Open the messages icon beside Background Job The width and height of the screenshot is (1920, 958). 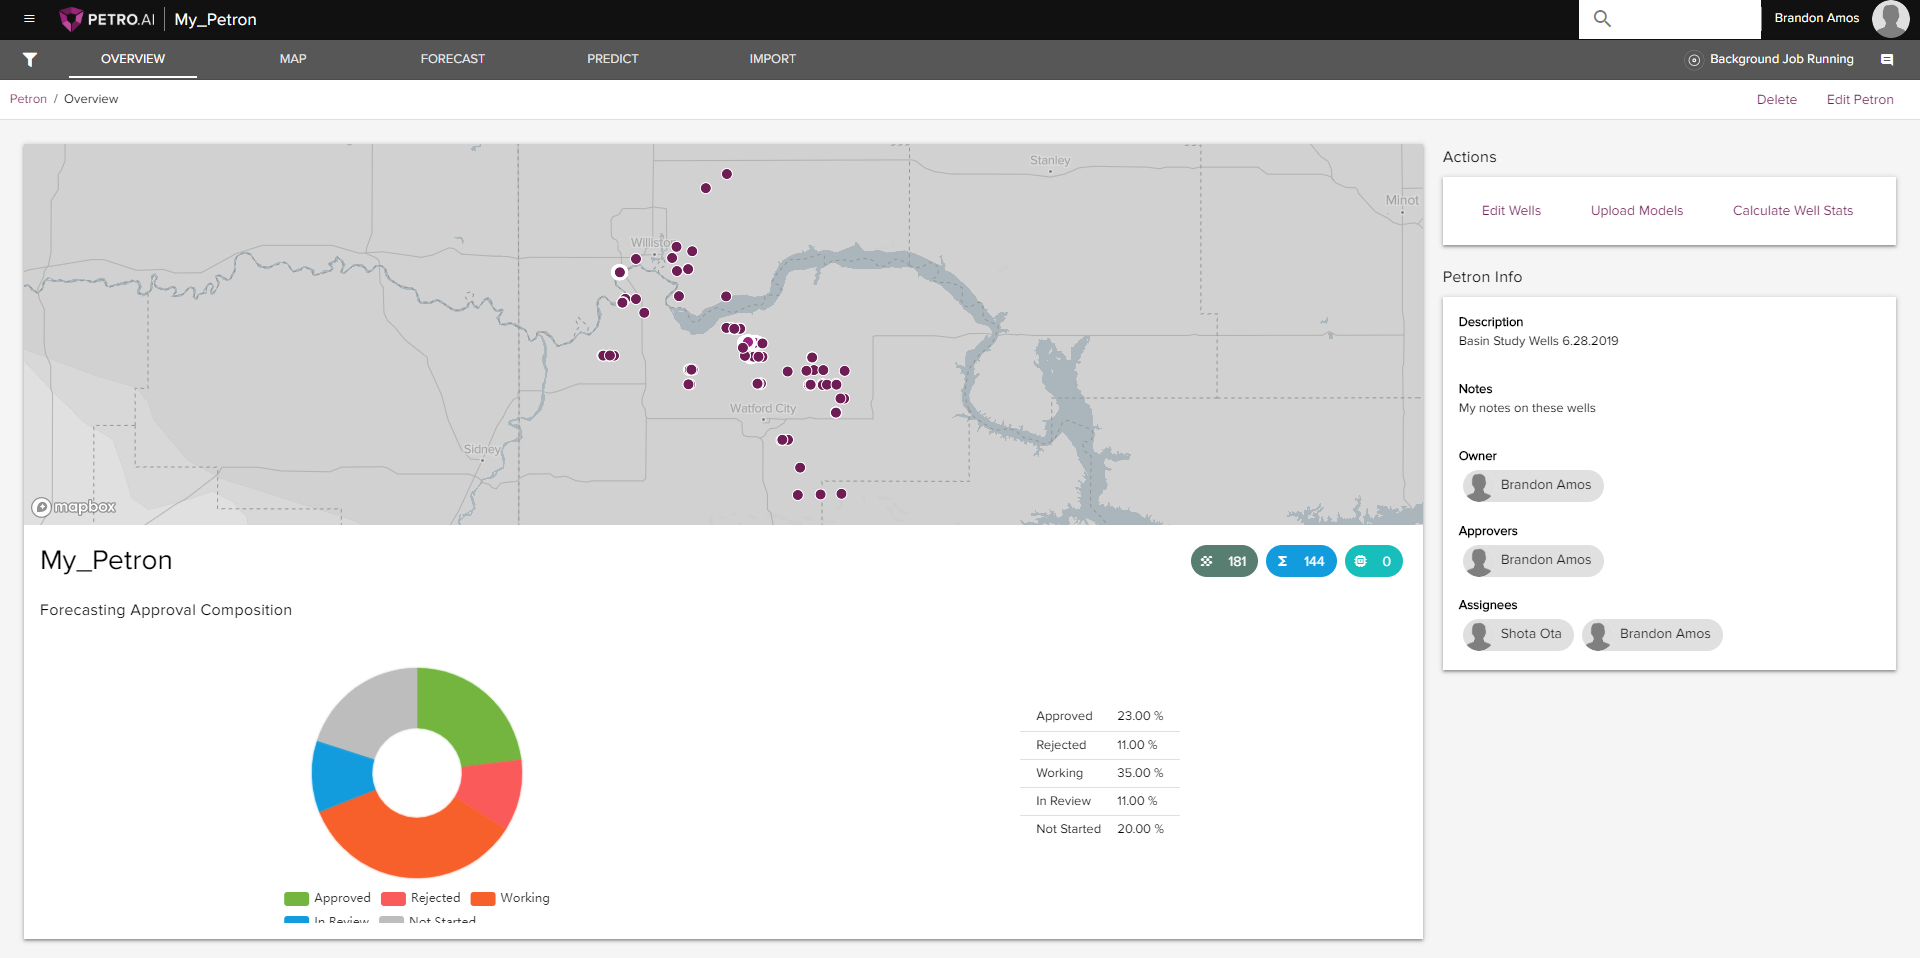coord(1887,60)
